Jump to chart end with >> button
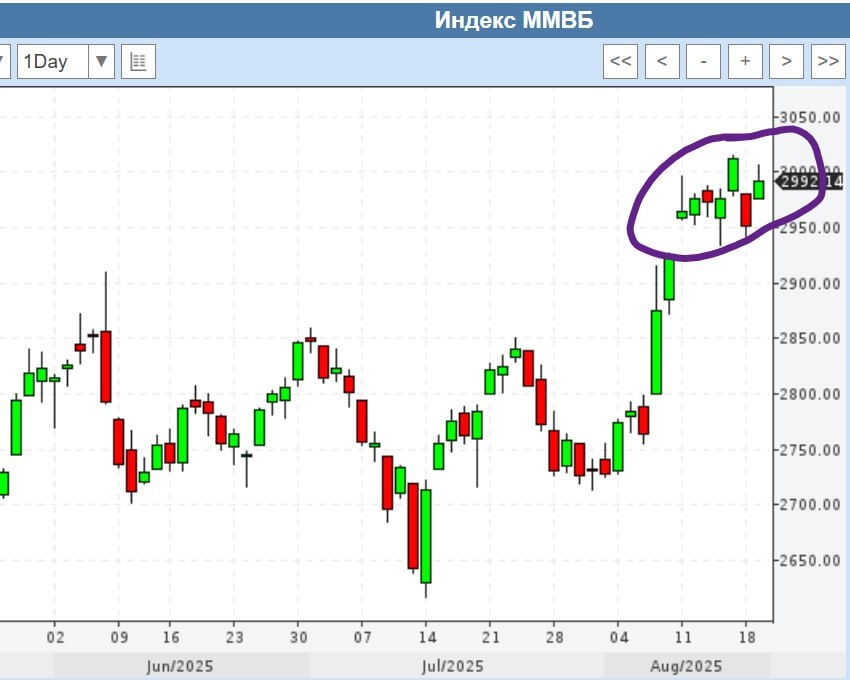The height and width of the screenshot is (680, 850). point(828,61)
